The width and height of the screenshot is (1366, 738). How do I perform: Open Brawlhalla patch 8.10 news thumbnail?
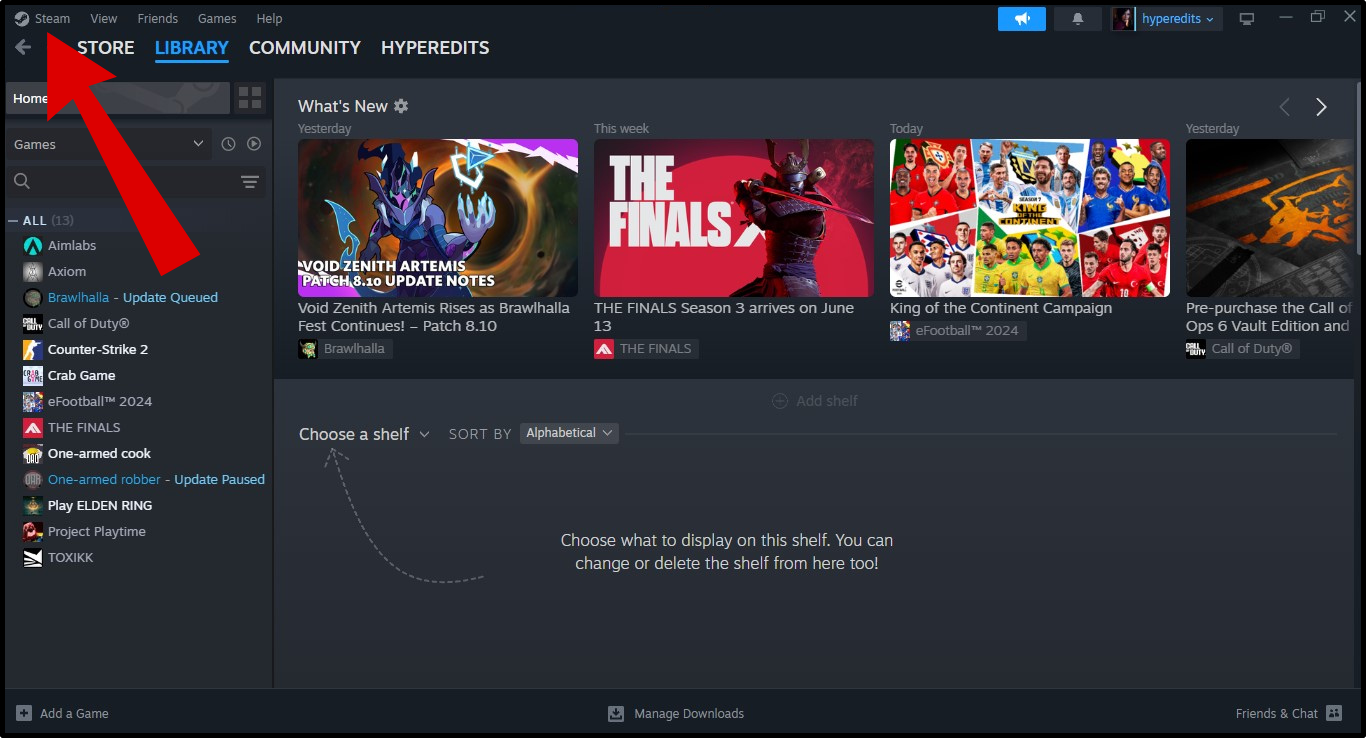[438, 218]
